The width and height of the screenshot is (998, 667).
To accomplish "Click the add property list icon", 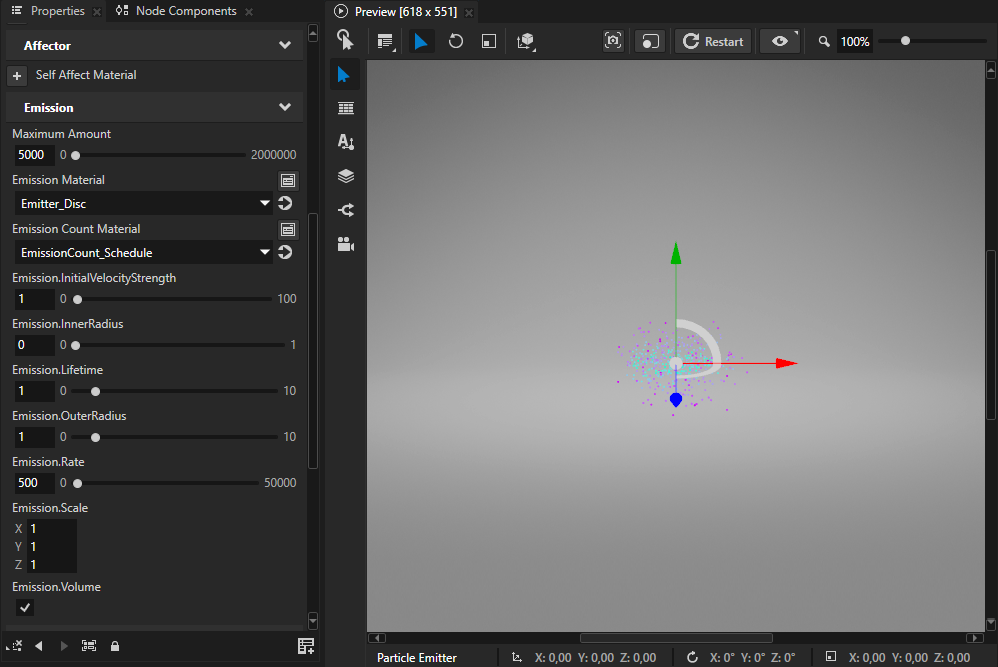I will click(306, 646).
